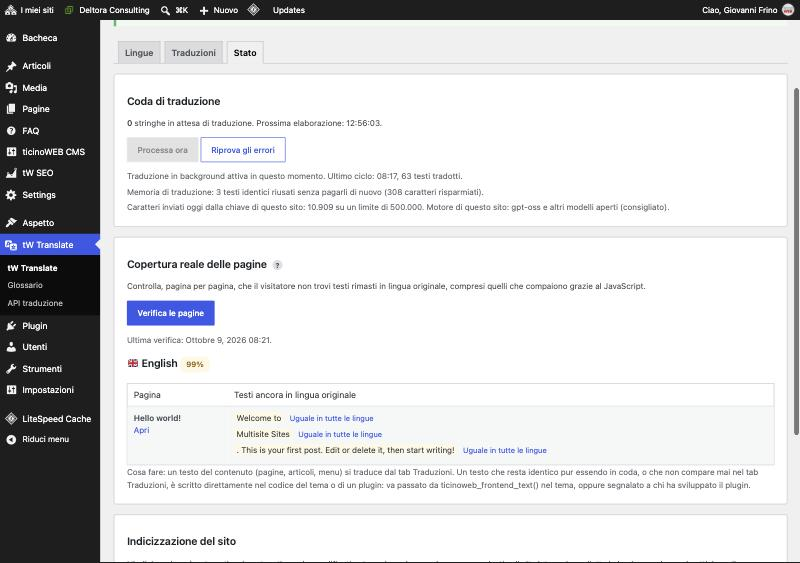This screenshot has width=800, height=563.
Task: Click the 99% coverage badge for English
Action: pyautogui.click(x=195, y=364)
